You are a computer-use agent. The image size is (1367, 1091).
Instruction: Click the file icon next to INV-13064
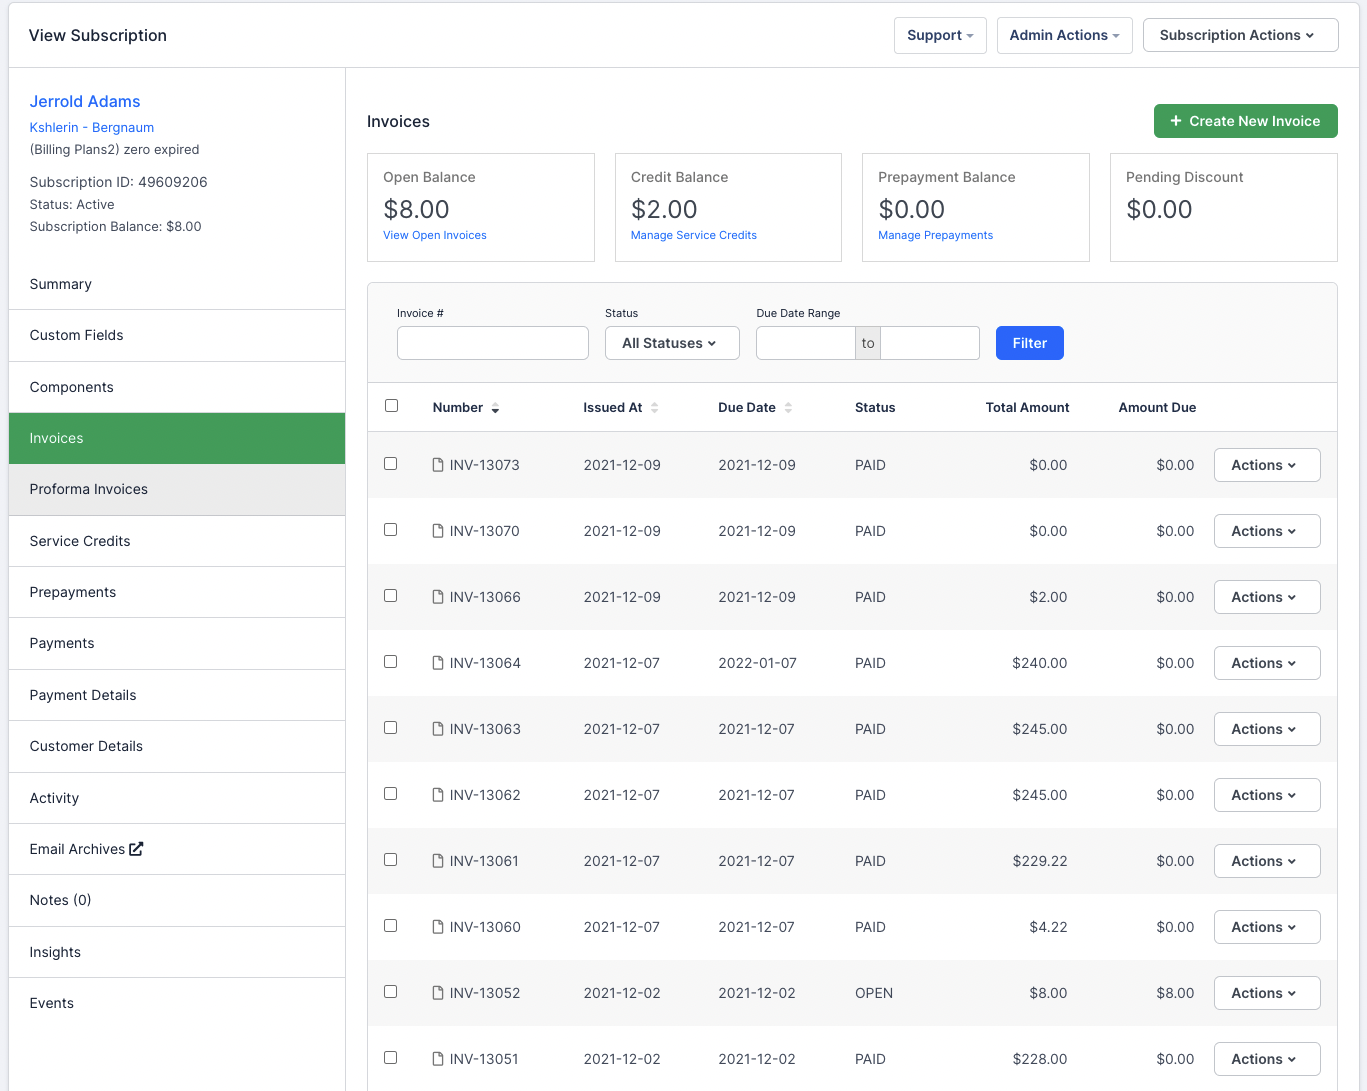coord(437,663)
